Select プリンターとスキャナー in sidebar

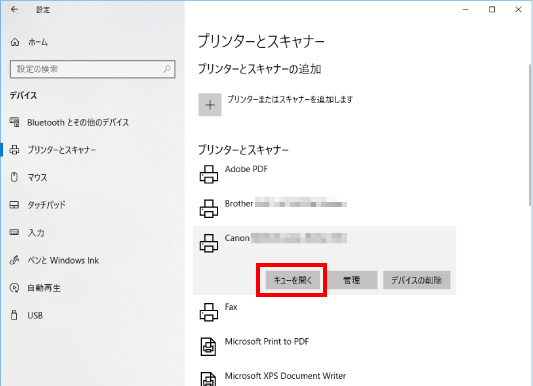tap(62, 150)
